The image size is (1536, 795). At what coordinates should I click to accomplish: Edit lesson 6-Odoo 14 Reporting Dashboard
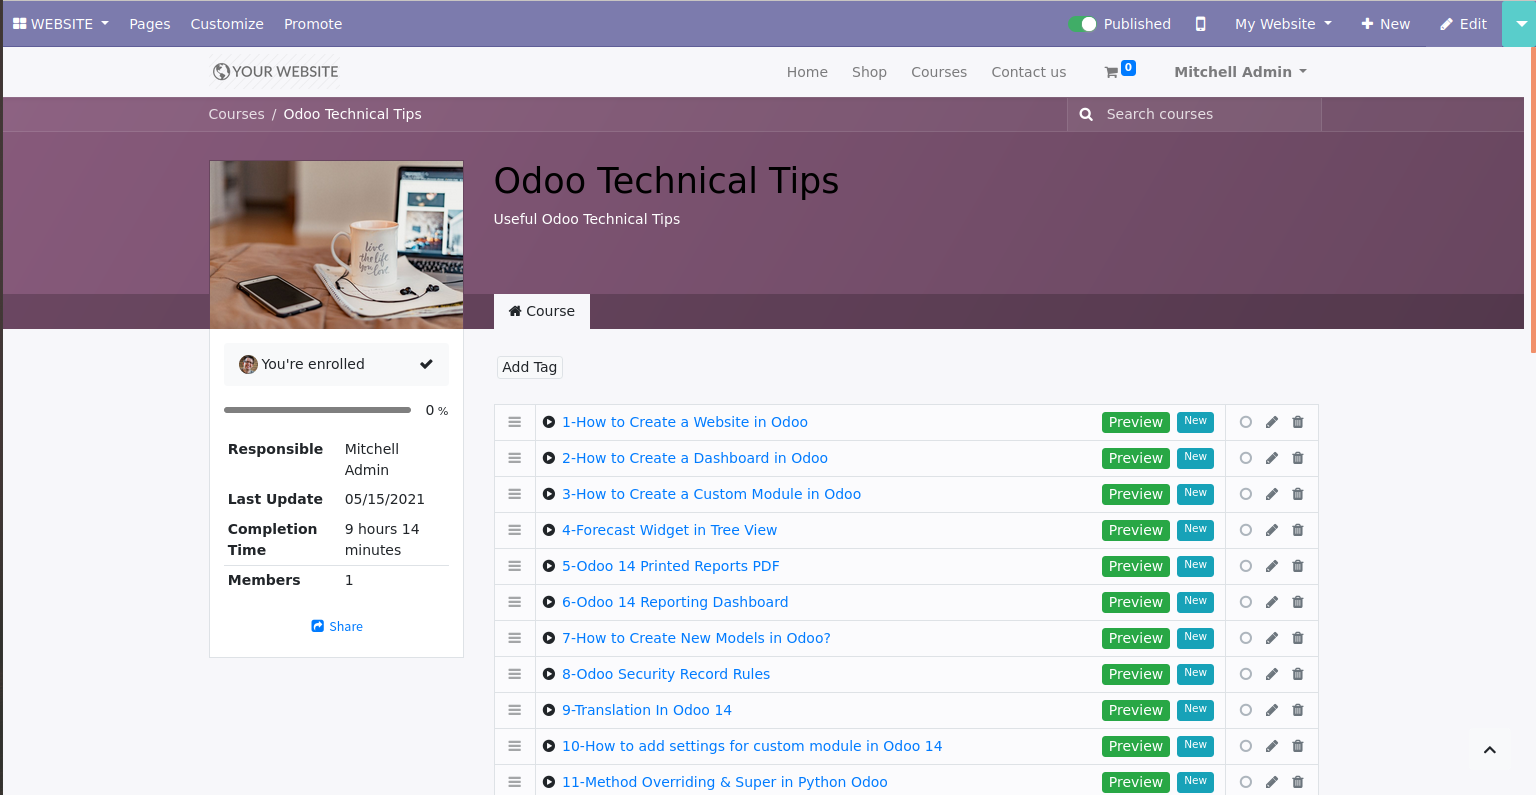click(x=1272, y=602)
